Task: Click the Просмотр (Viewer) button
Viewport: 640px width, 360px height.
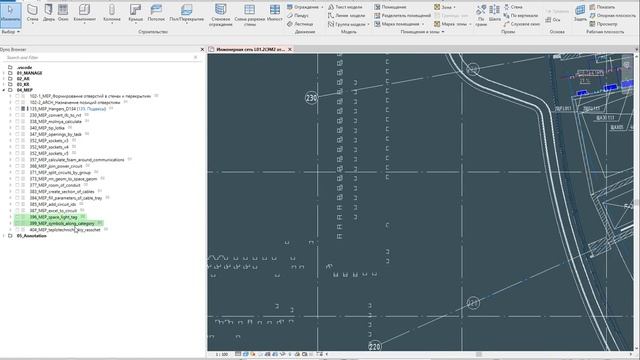Action: (x=603, y=24)
